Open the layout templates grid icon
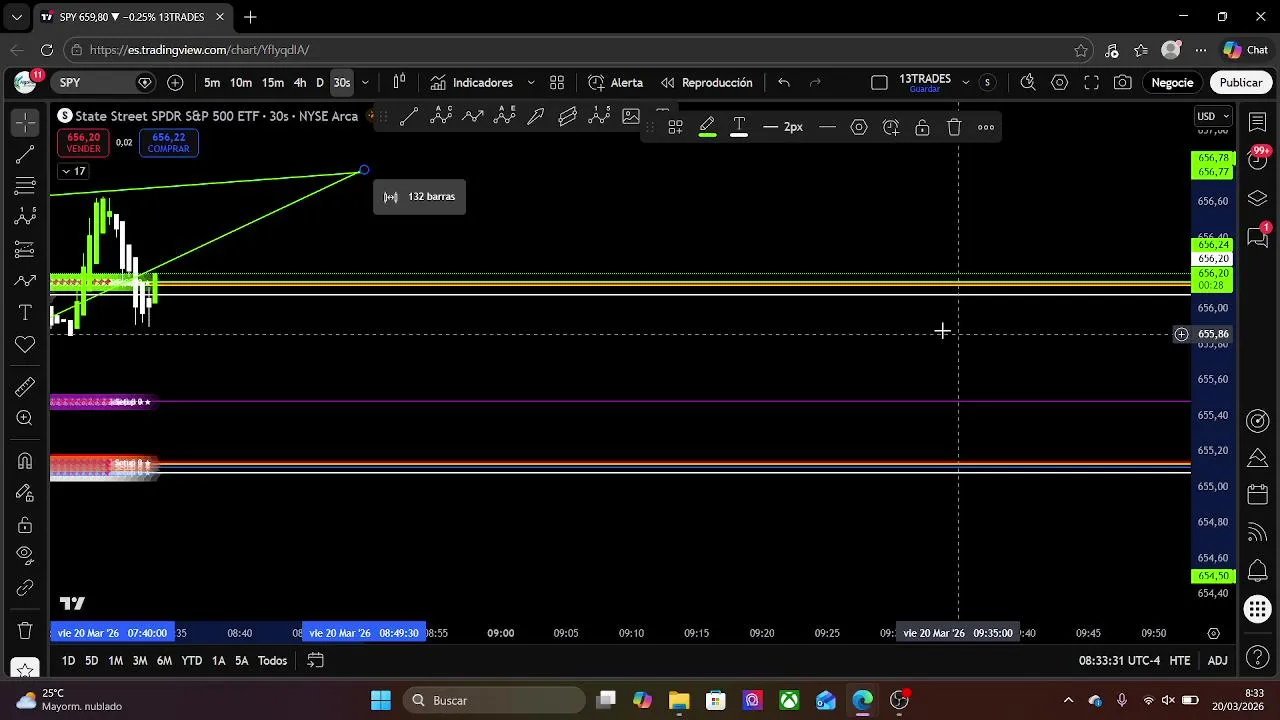Image resolution: width=1280 pixels, height=720 pixels. pyautogui.click(x=557, y=82)
